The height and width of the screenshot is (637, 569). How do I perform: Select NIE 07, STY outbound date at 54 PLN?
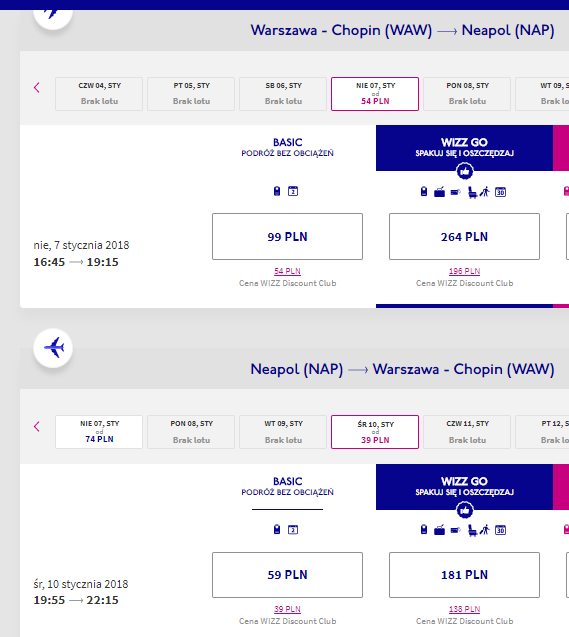pos(375,94)
